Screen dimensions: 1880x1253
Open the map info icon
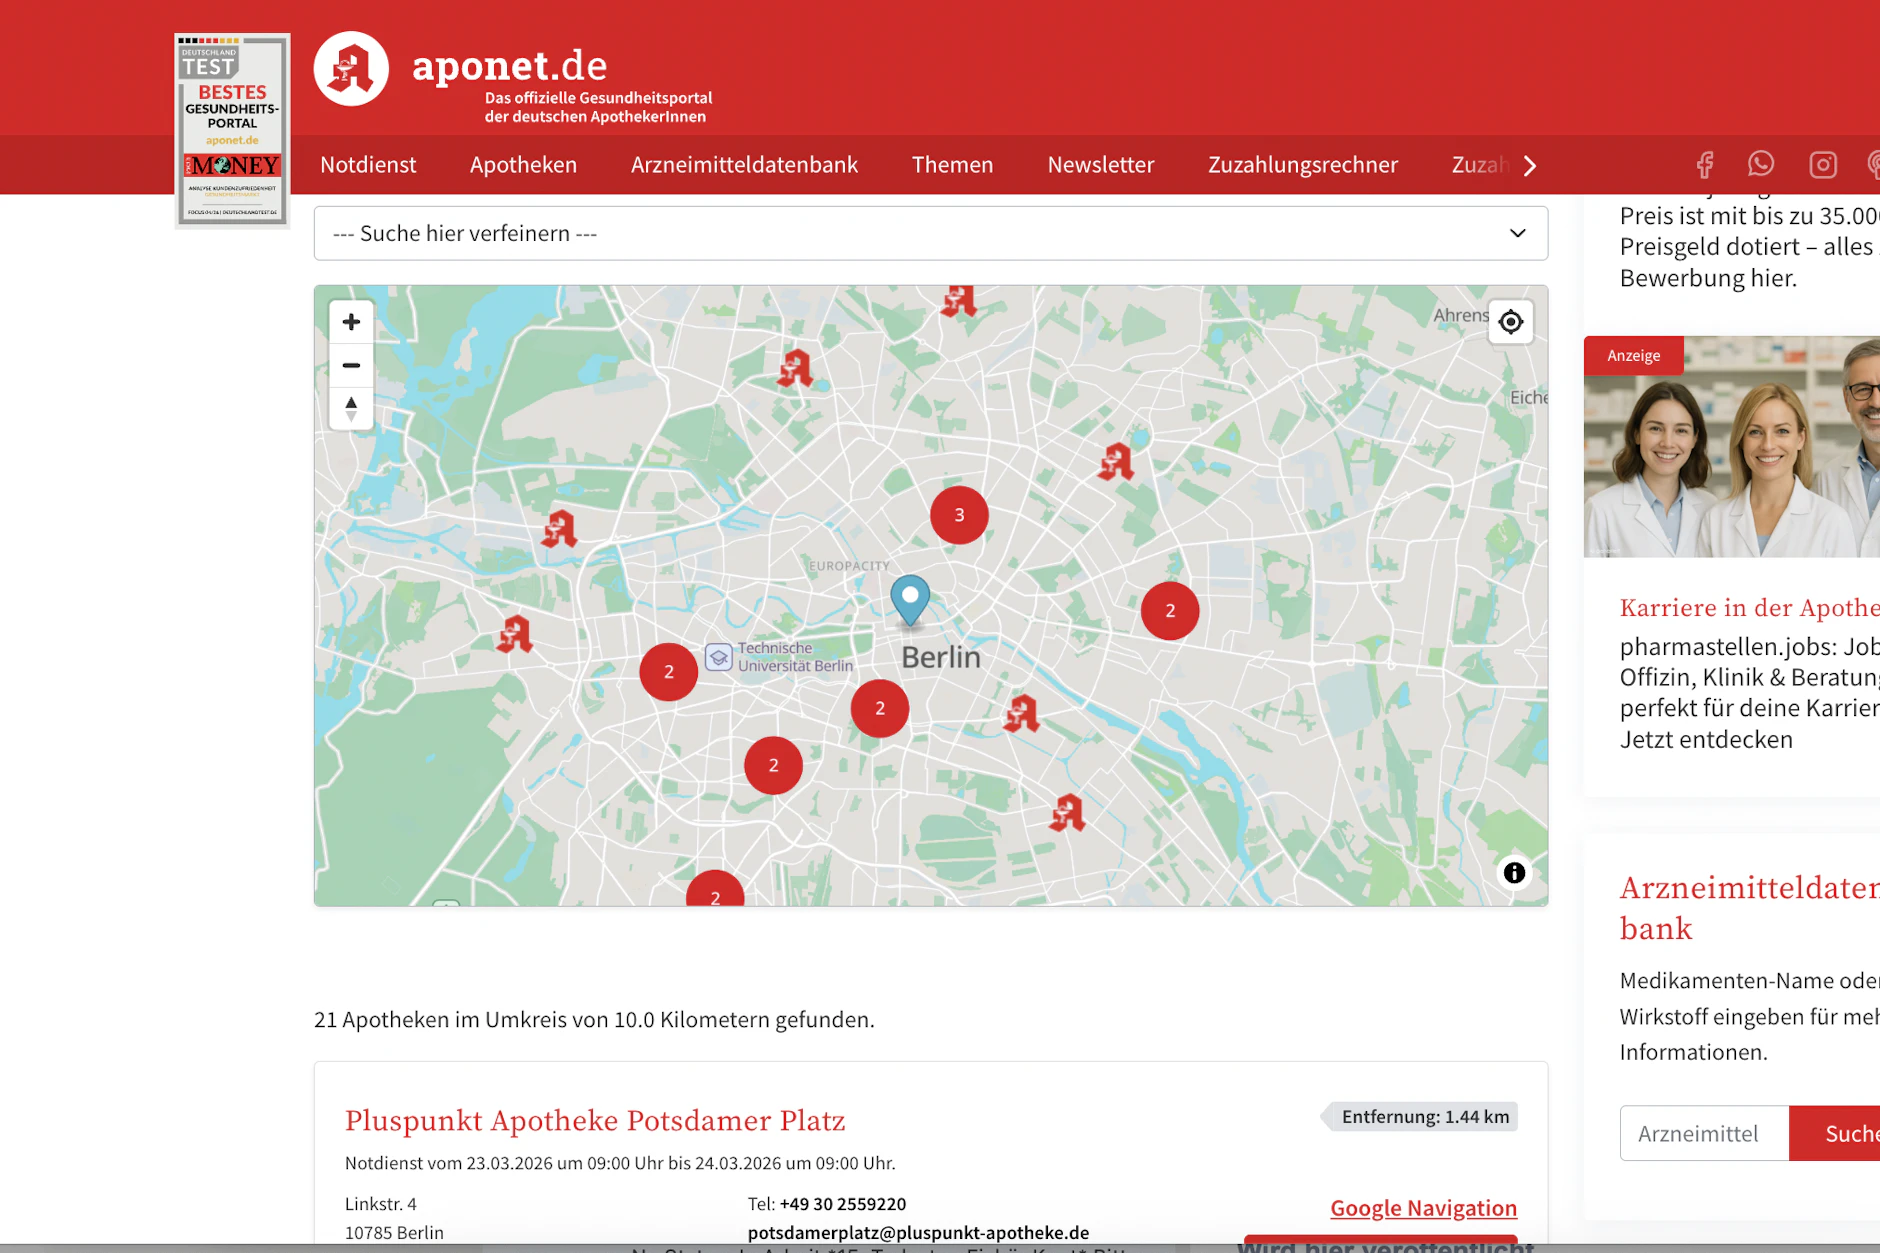1513,873
